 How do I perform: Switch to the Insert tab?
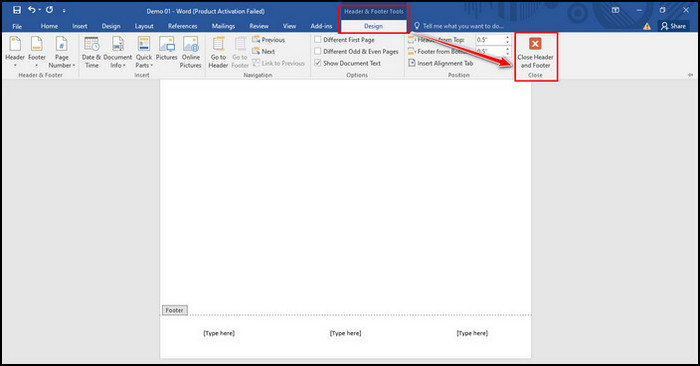coord(80,26)
